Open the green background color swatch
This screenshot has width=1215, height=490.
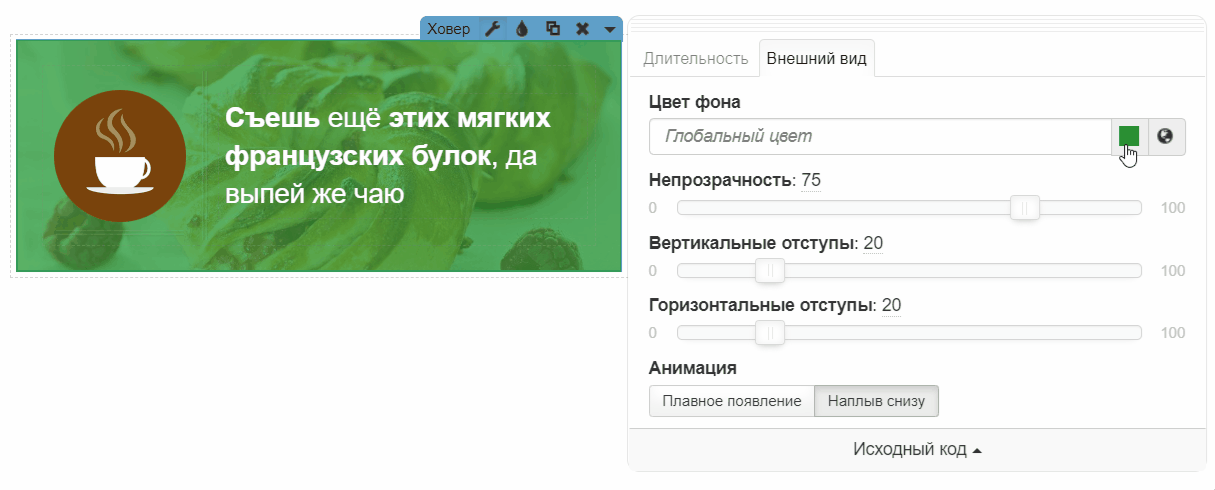[1129, 136]
